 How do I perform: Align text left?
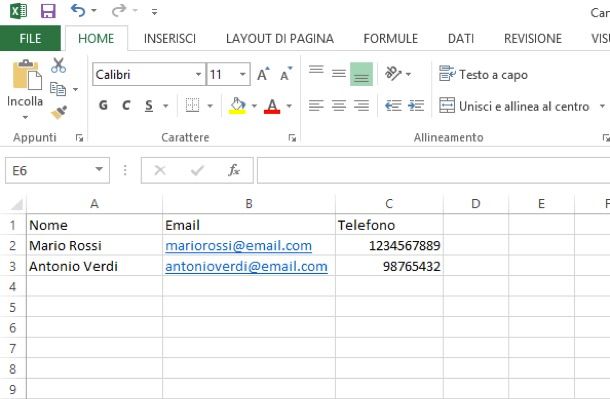[x=316, y=105]
